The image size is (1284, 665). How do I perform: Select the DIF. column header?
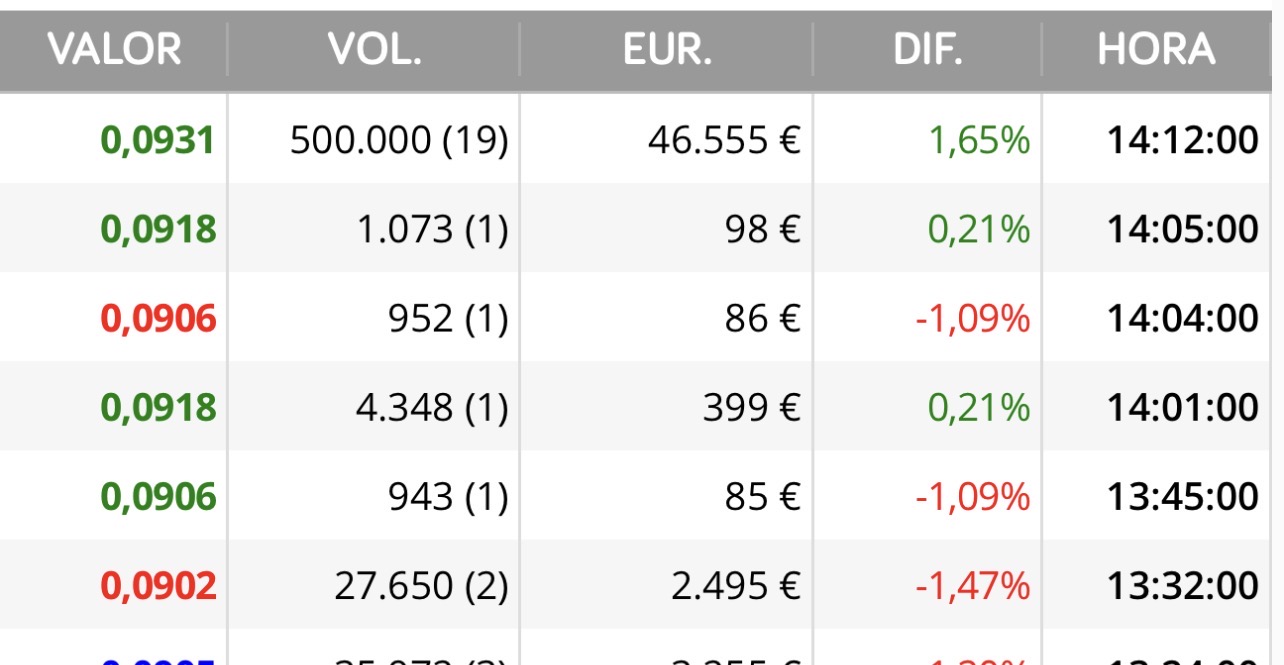(x=928, y=49)
